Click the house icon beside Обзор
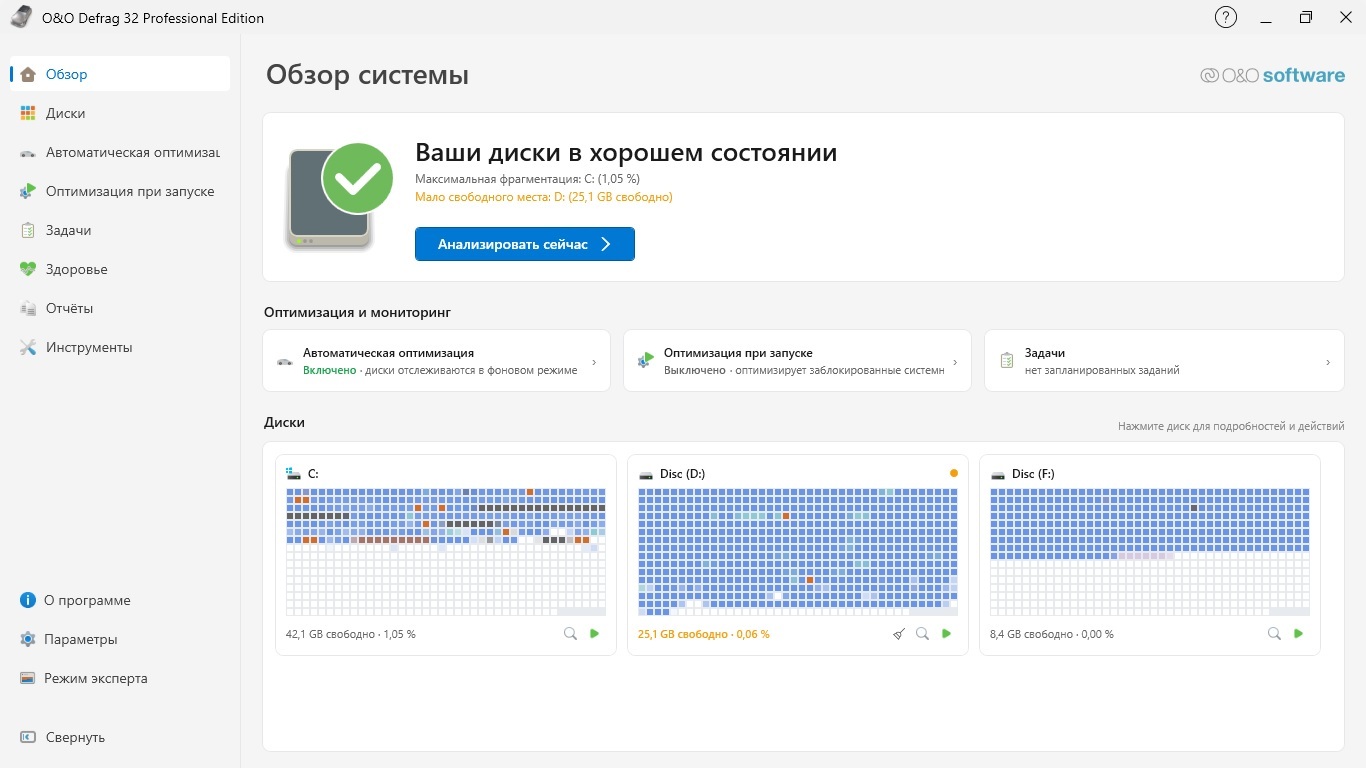 [x=28, y=74]
